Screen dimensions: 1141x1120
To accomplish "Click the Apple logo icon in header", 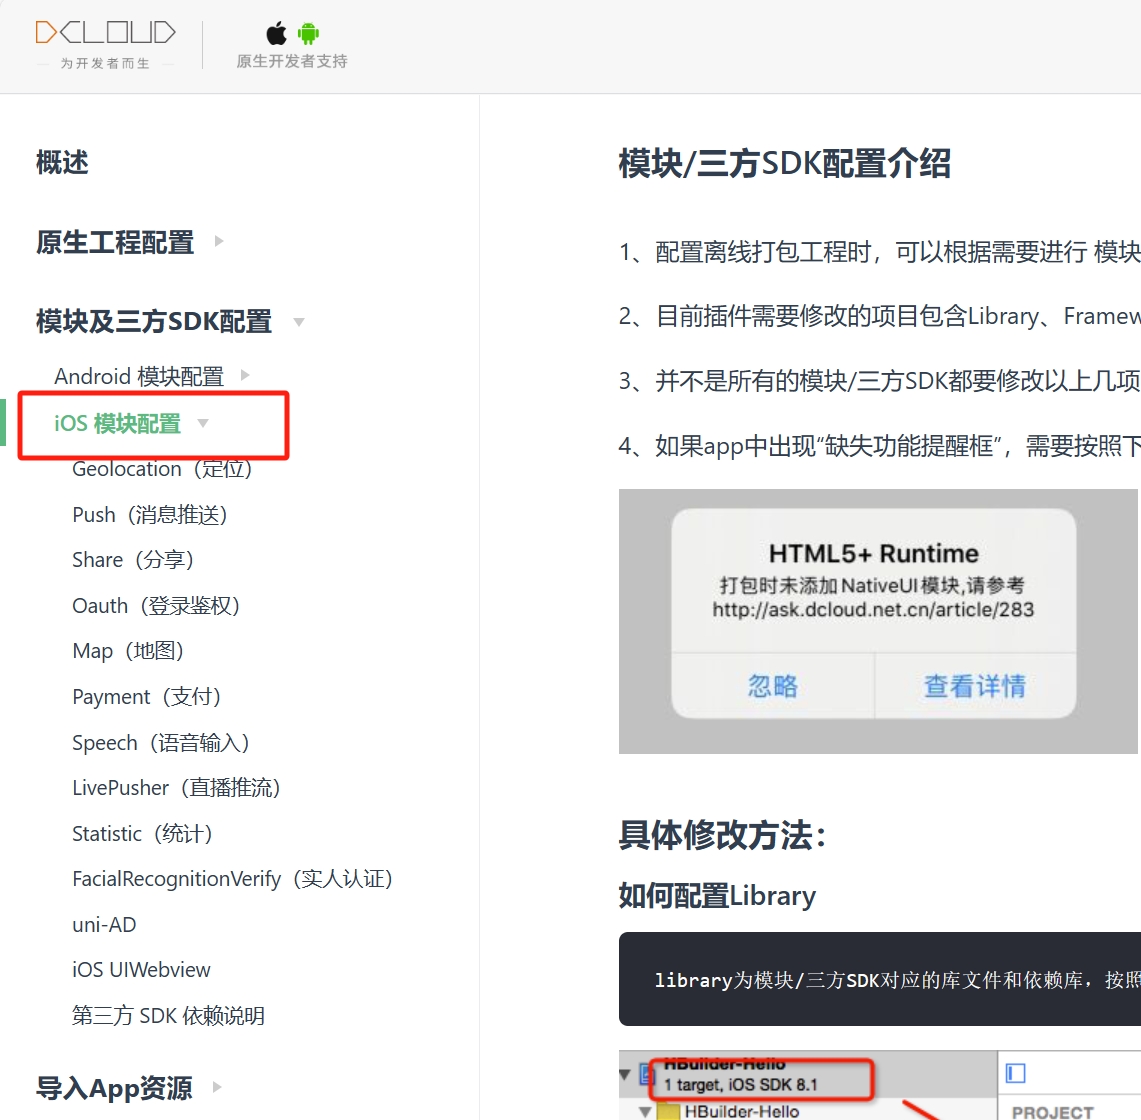I will [x=276, y=34].
